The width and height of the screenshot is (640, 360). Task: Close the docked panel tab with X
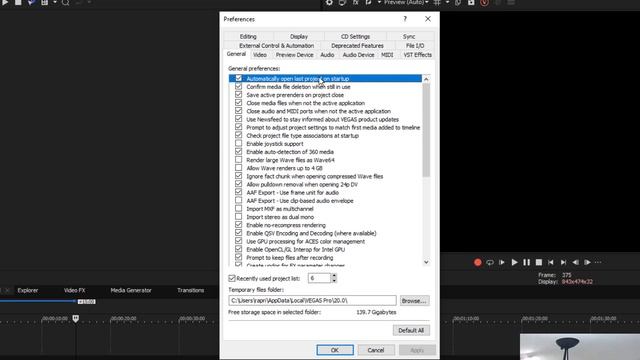click(7, 290)
